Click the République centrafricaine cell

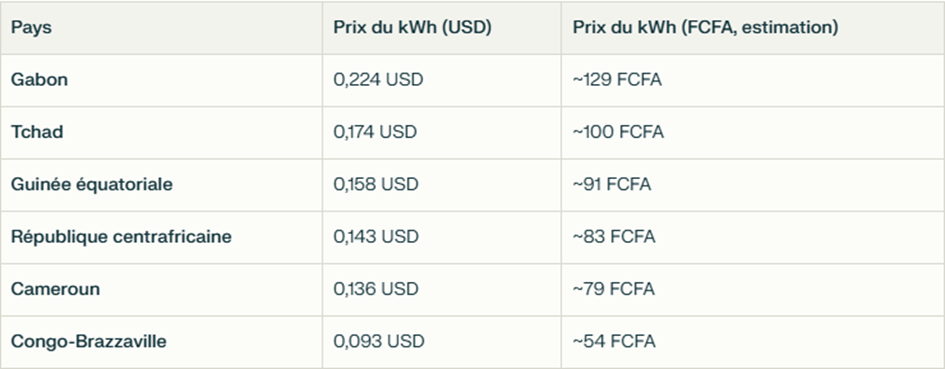tap(121, 236)
